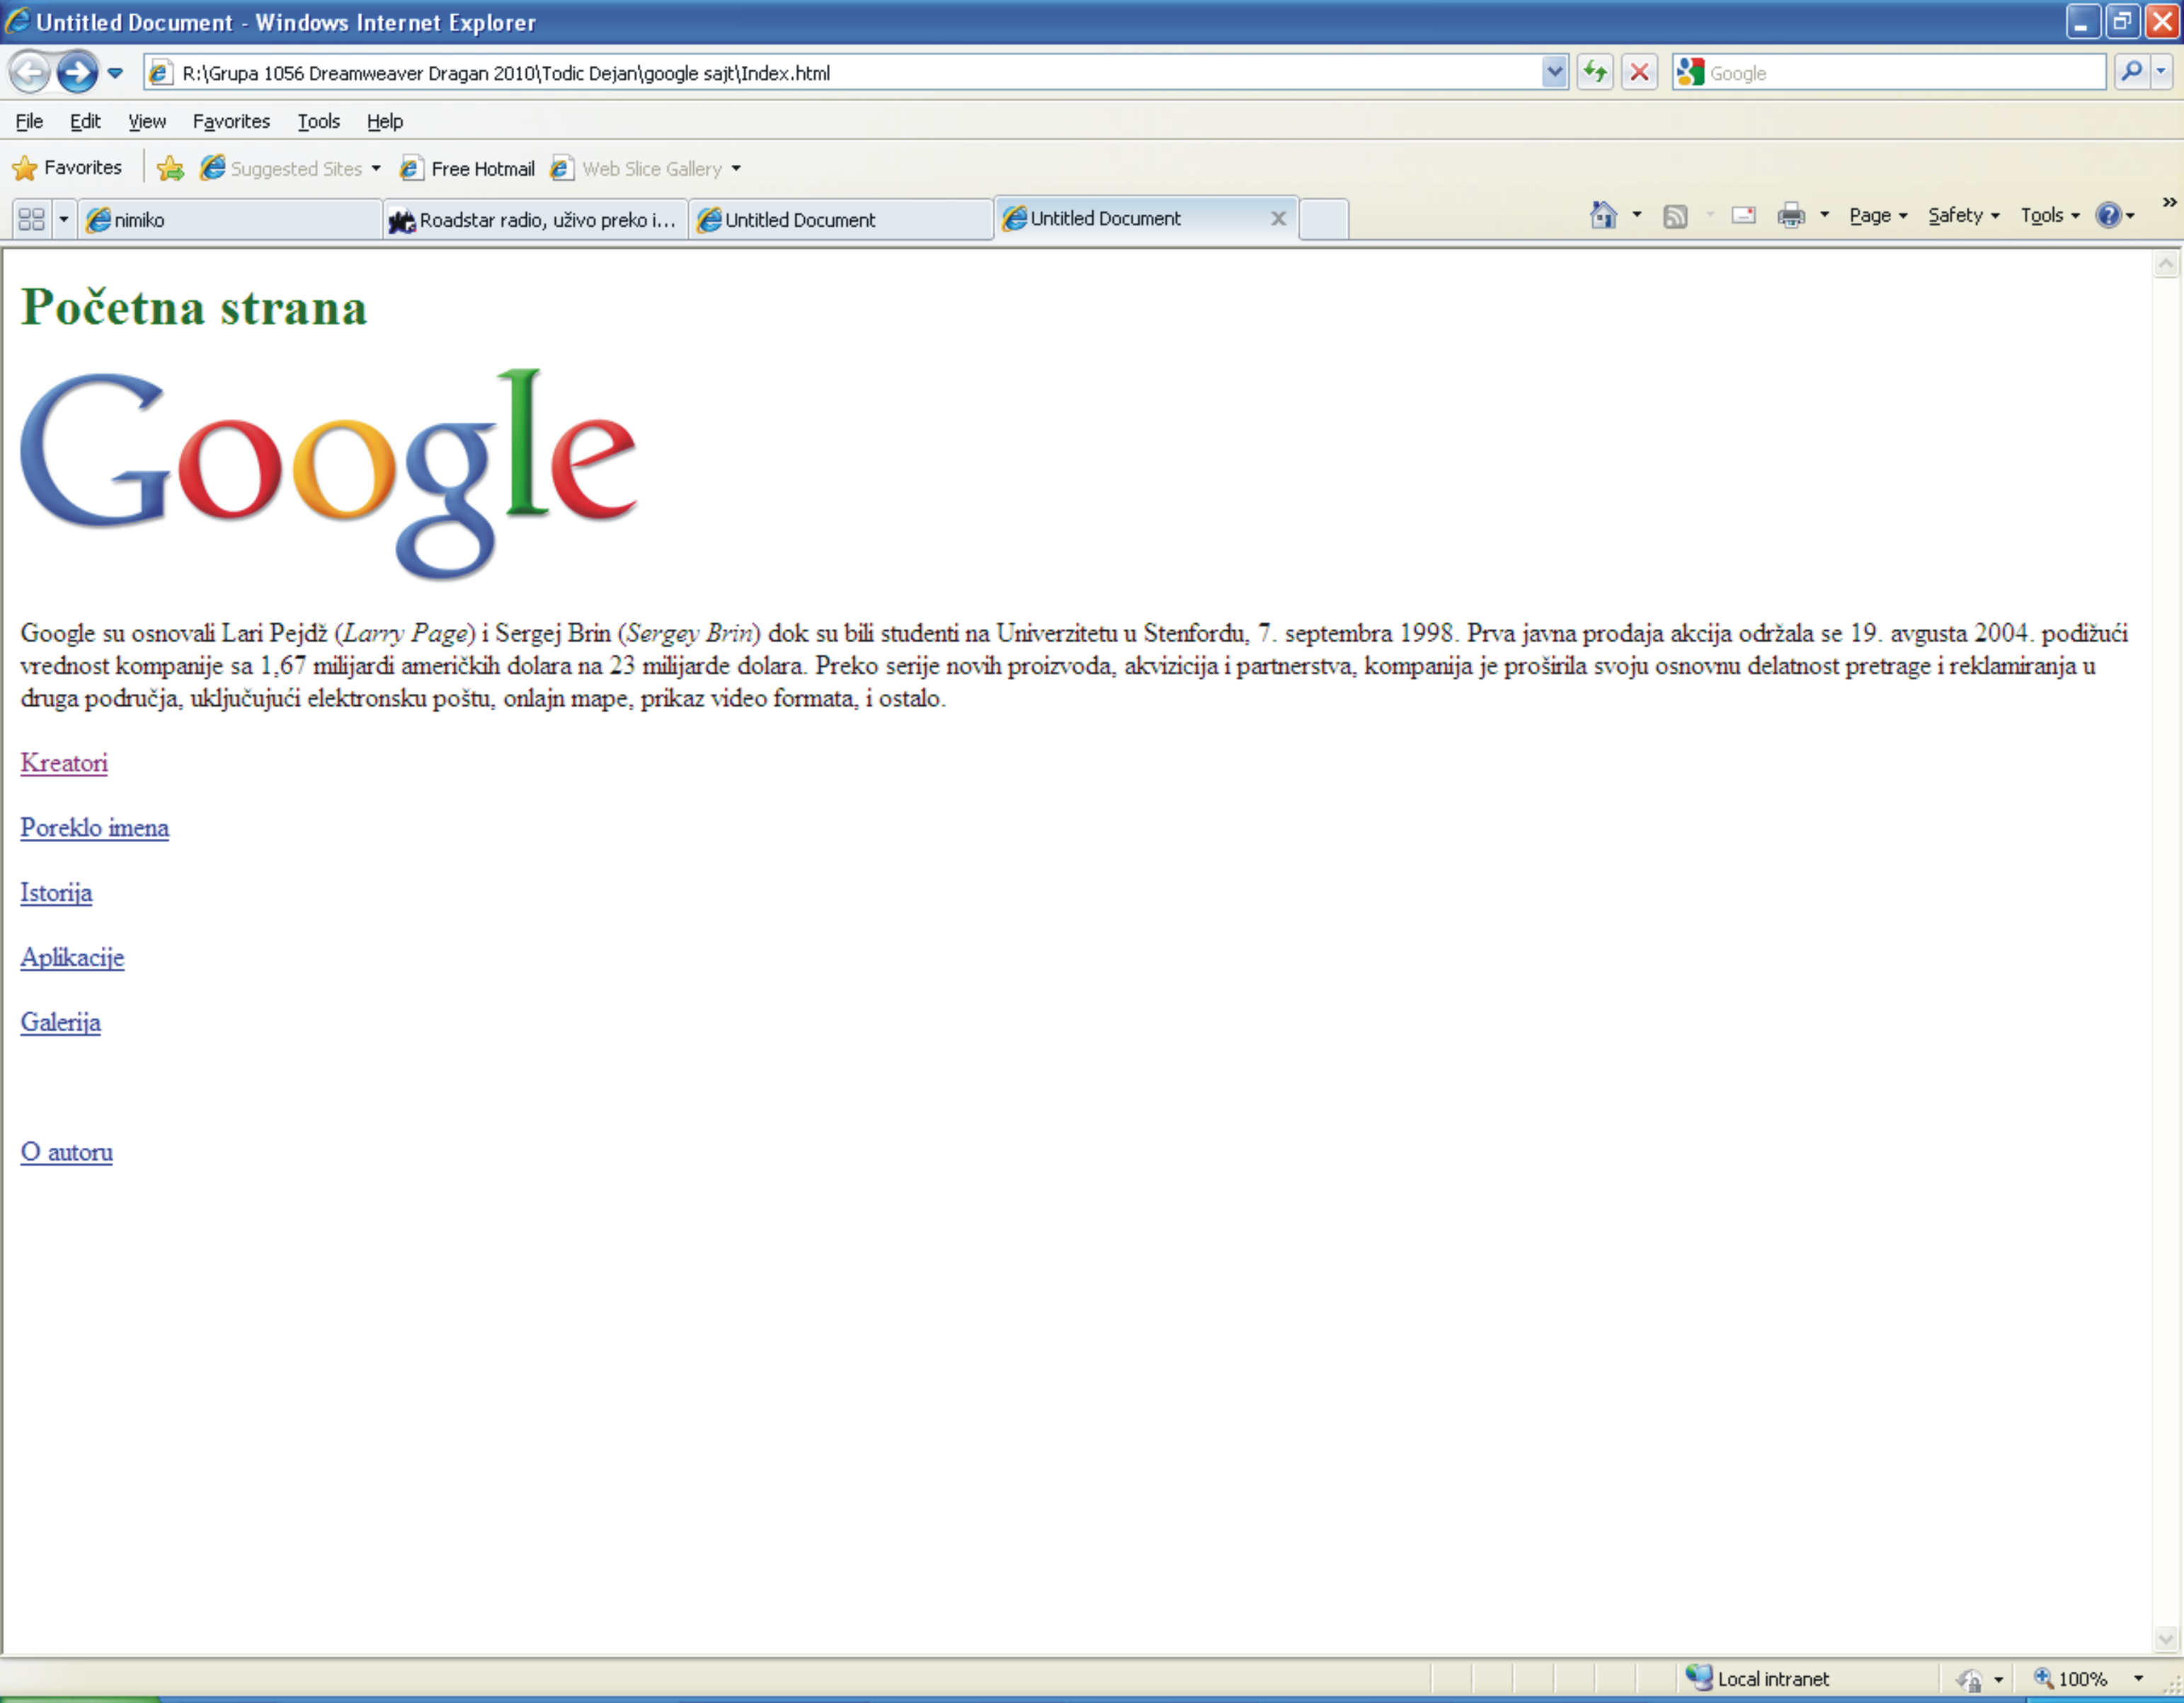The height and width of the screenshot is (1703, 2184).
Task: Click the RSS feeds icon
Action: tap(1675, 216)
